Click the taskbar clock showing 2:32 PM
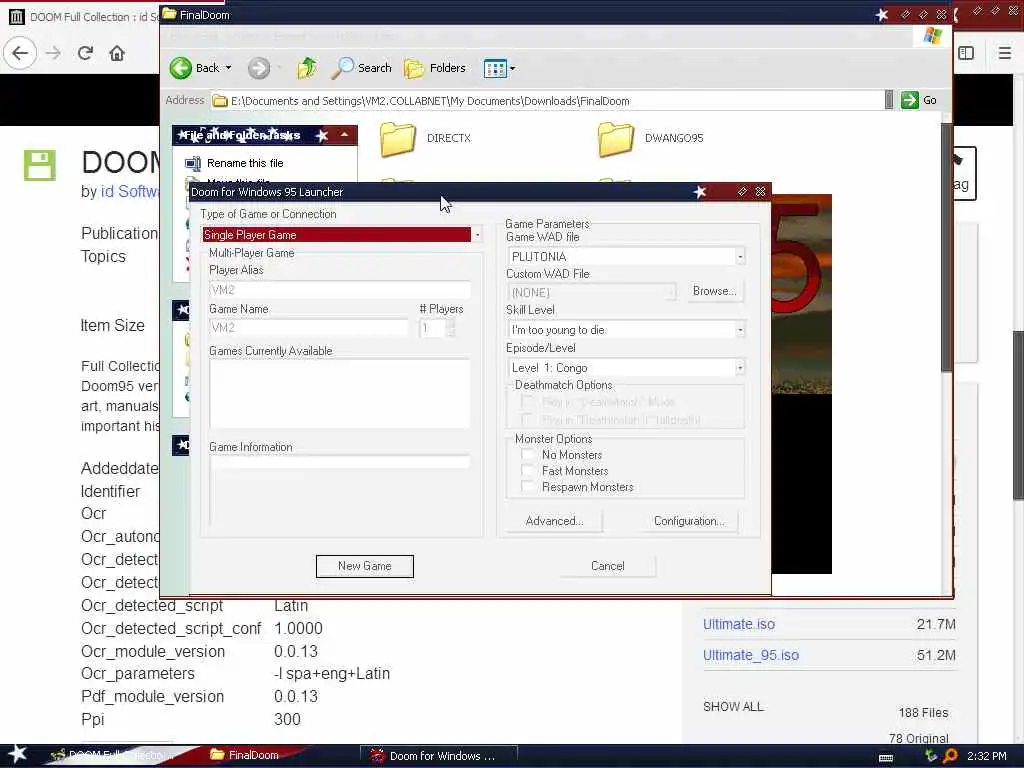This screenshot has width=1024, height=768. [x=986, y=756]
